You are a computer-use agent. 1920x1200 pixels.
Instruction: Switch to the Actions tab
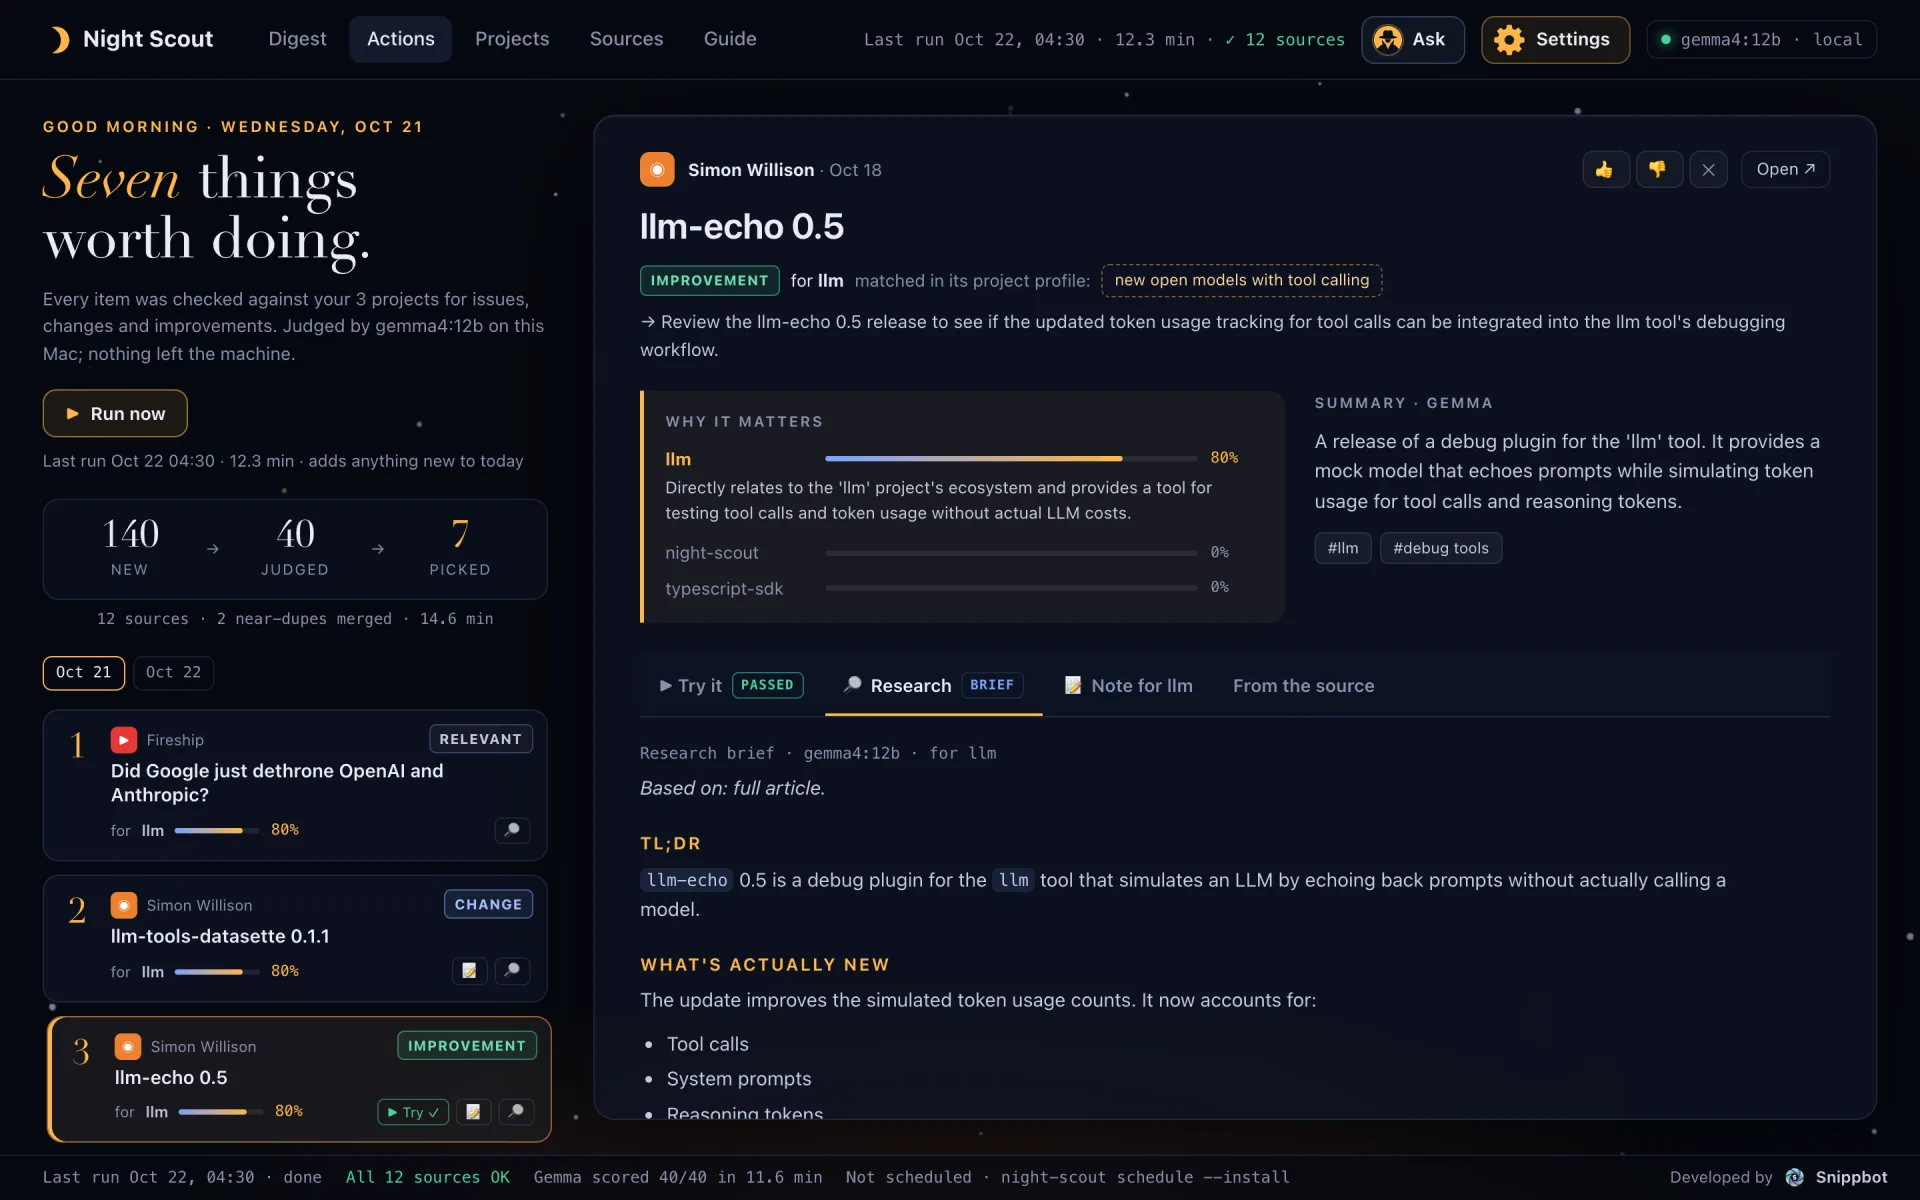click(400, 39)
